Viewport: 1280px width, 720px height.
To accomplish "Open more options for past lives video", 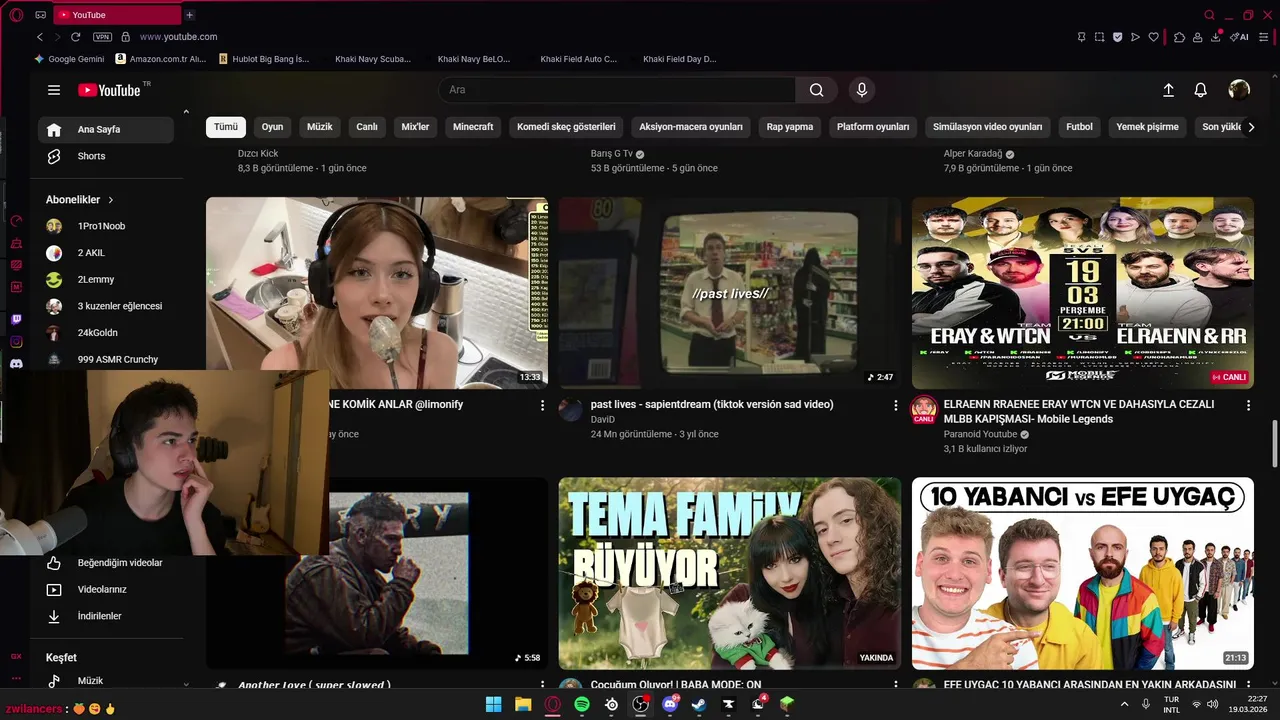I will [x=896, y=405].
